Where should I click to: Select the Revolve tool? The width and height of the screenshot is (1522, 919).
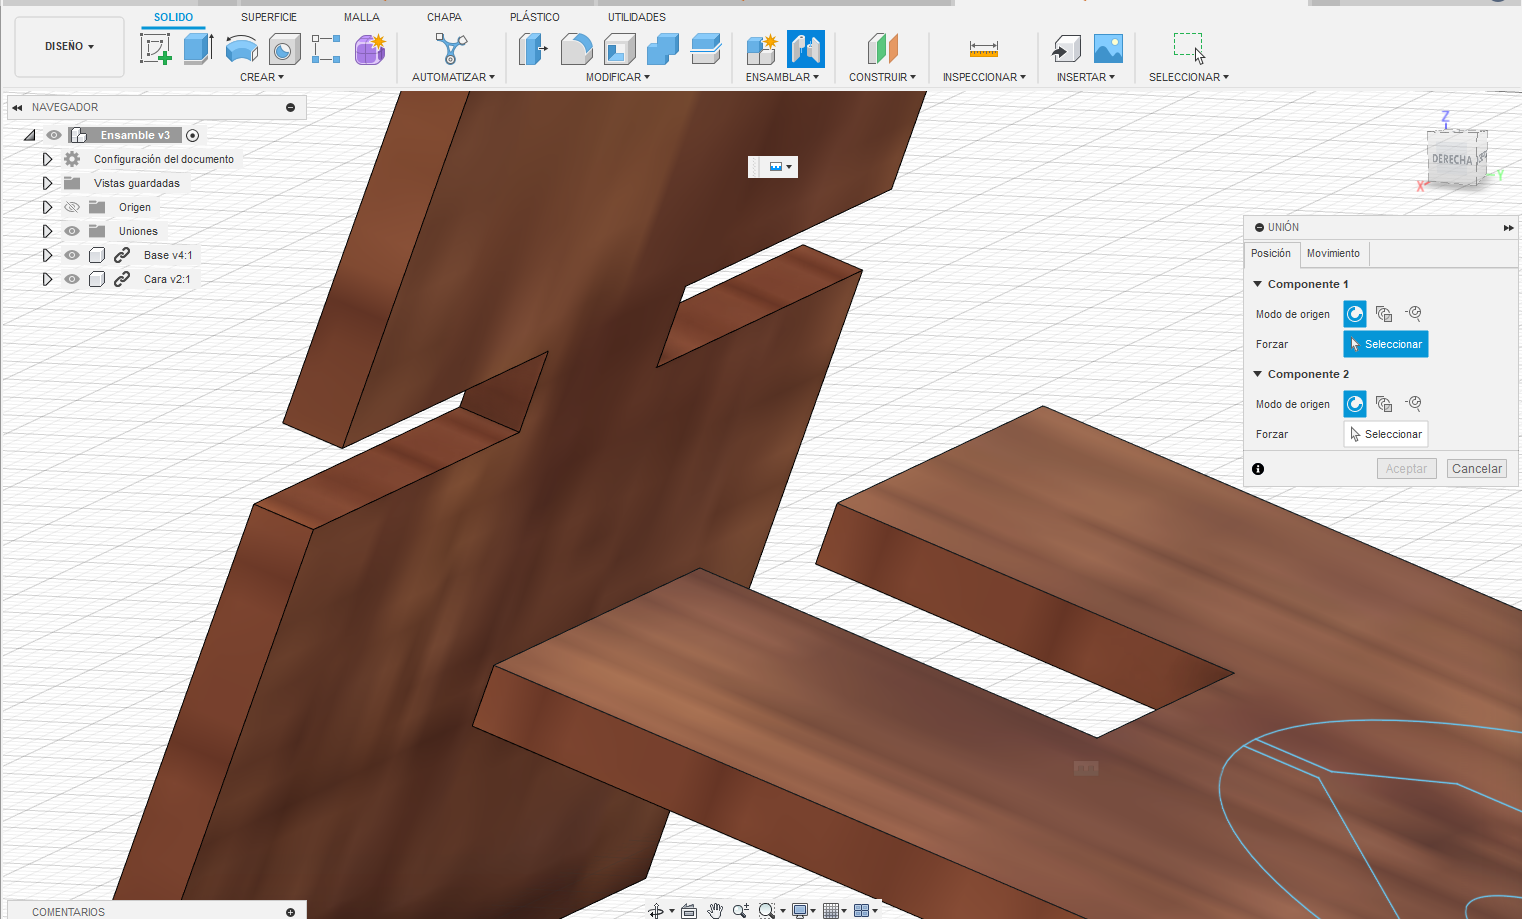click(241, 48)
